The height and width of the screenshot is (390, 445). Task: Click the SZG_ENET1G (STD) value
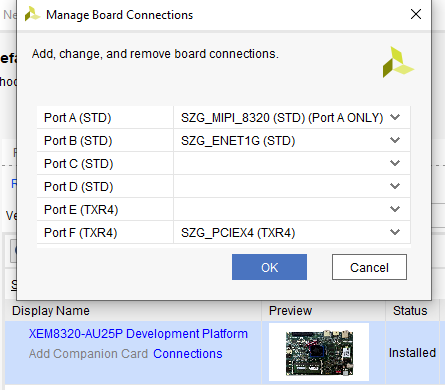point(238,141)
